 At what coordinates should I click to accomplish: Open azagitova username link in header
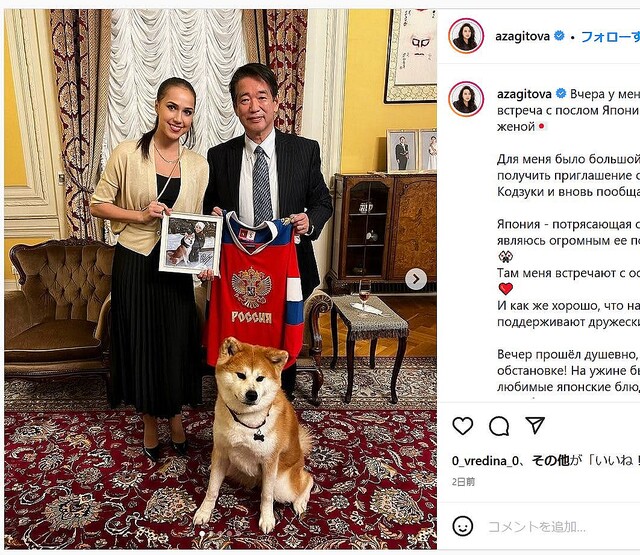(522, 36)
